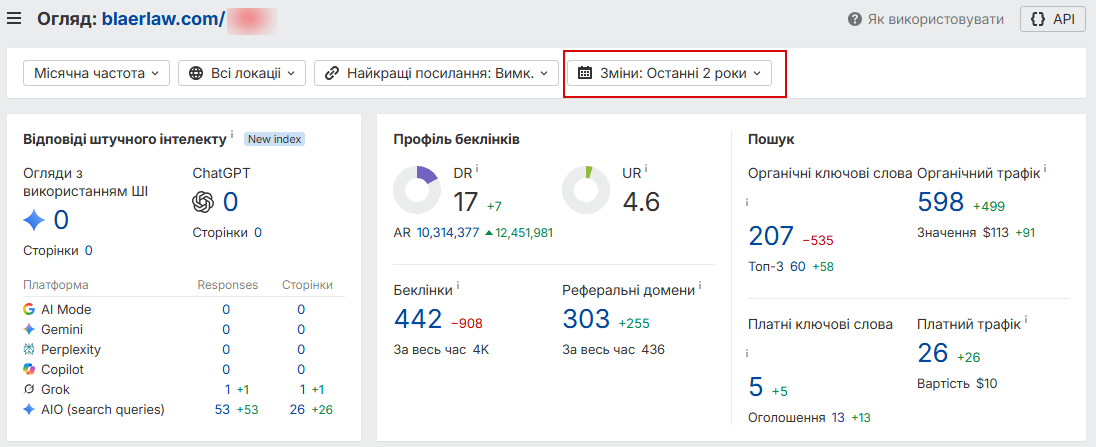This screenshot has width=1096, height=447.
Task: Click the UR donut chart
Action: pyautogui.click(x=586, y=189)
